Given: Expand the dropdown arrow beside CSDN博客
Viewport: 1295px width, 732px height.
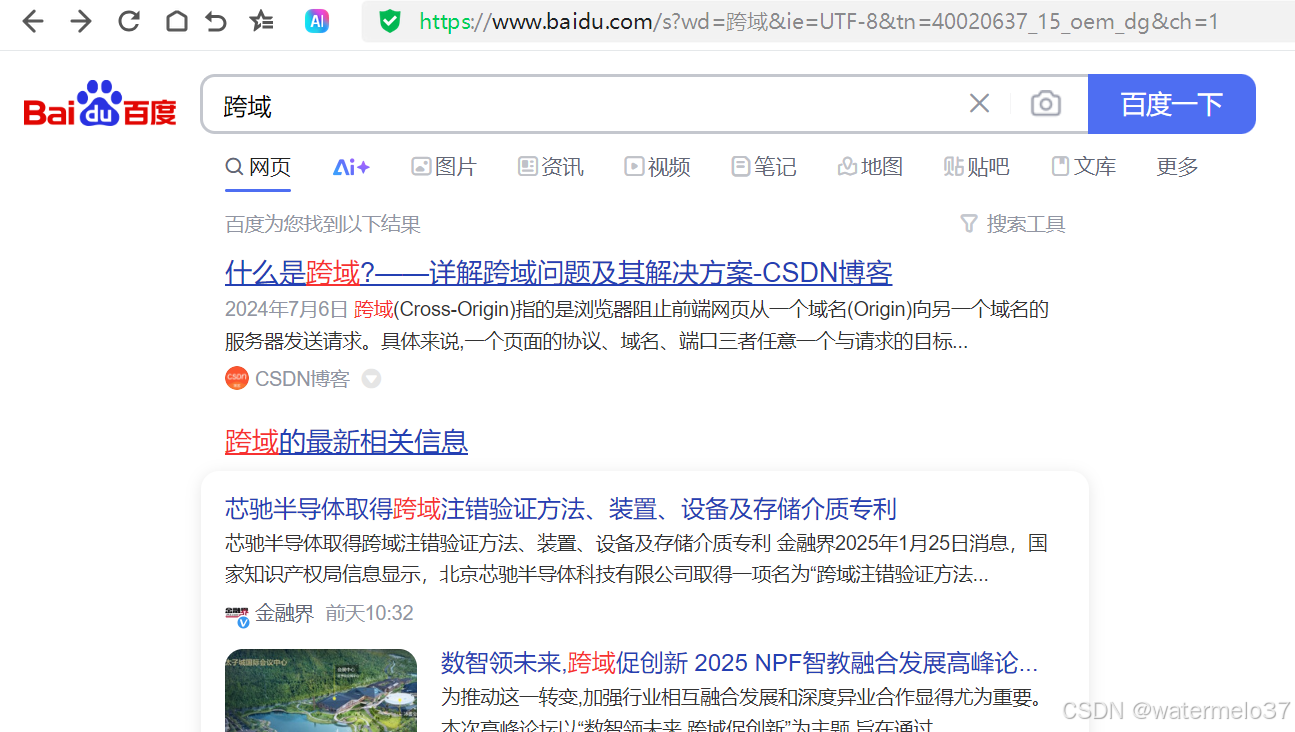Looking at the screenshot, I should point(371,379).
